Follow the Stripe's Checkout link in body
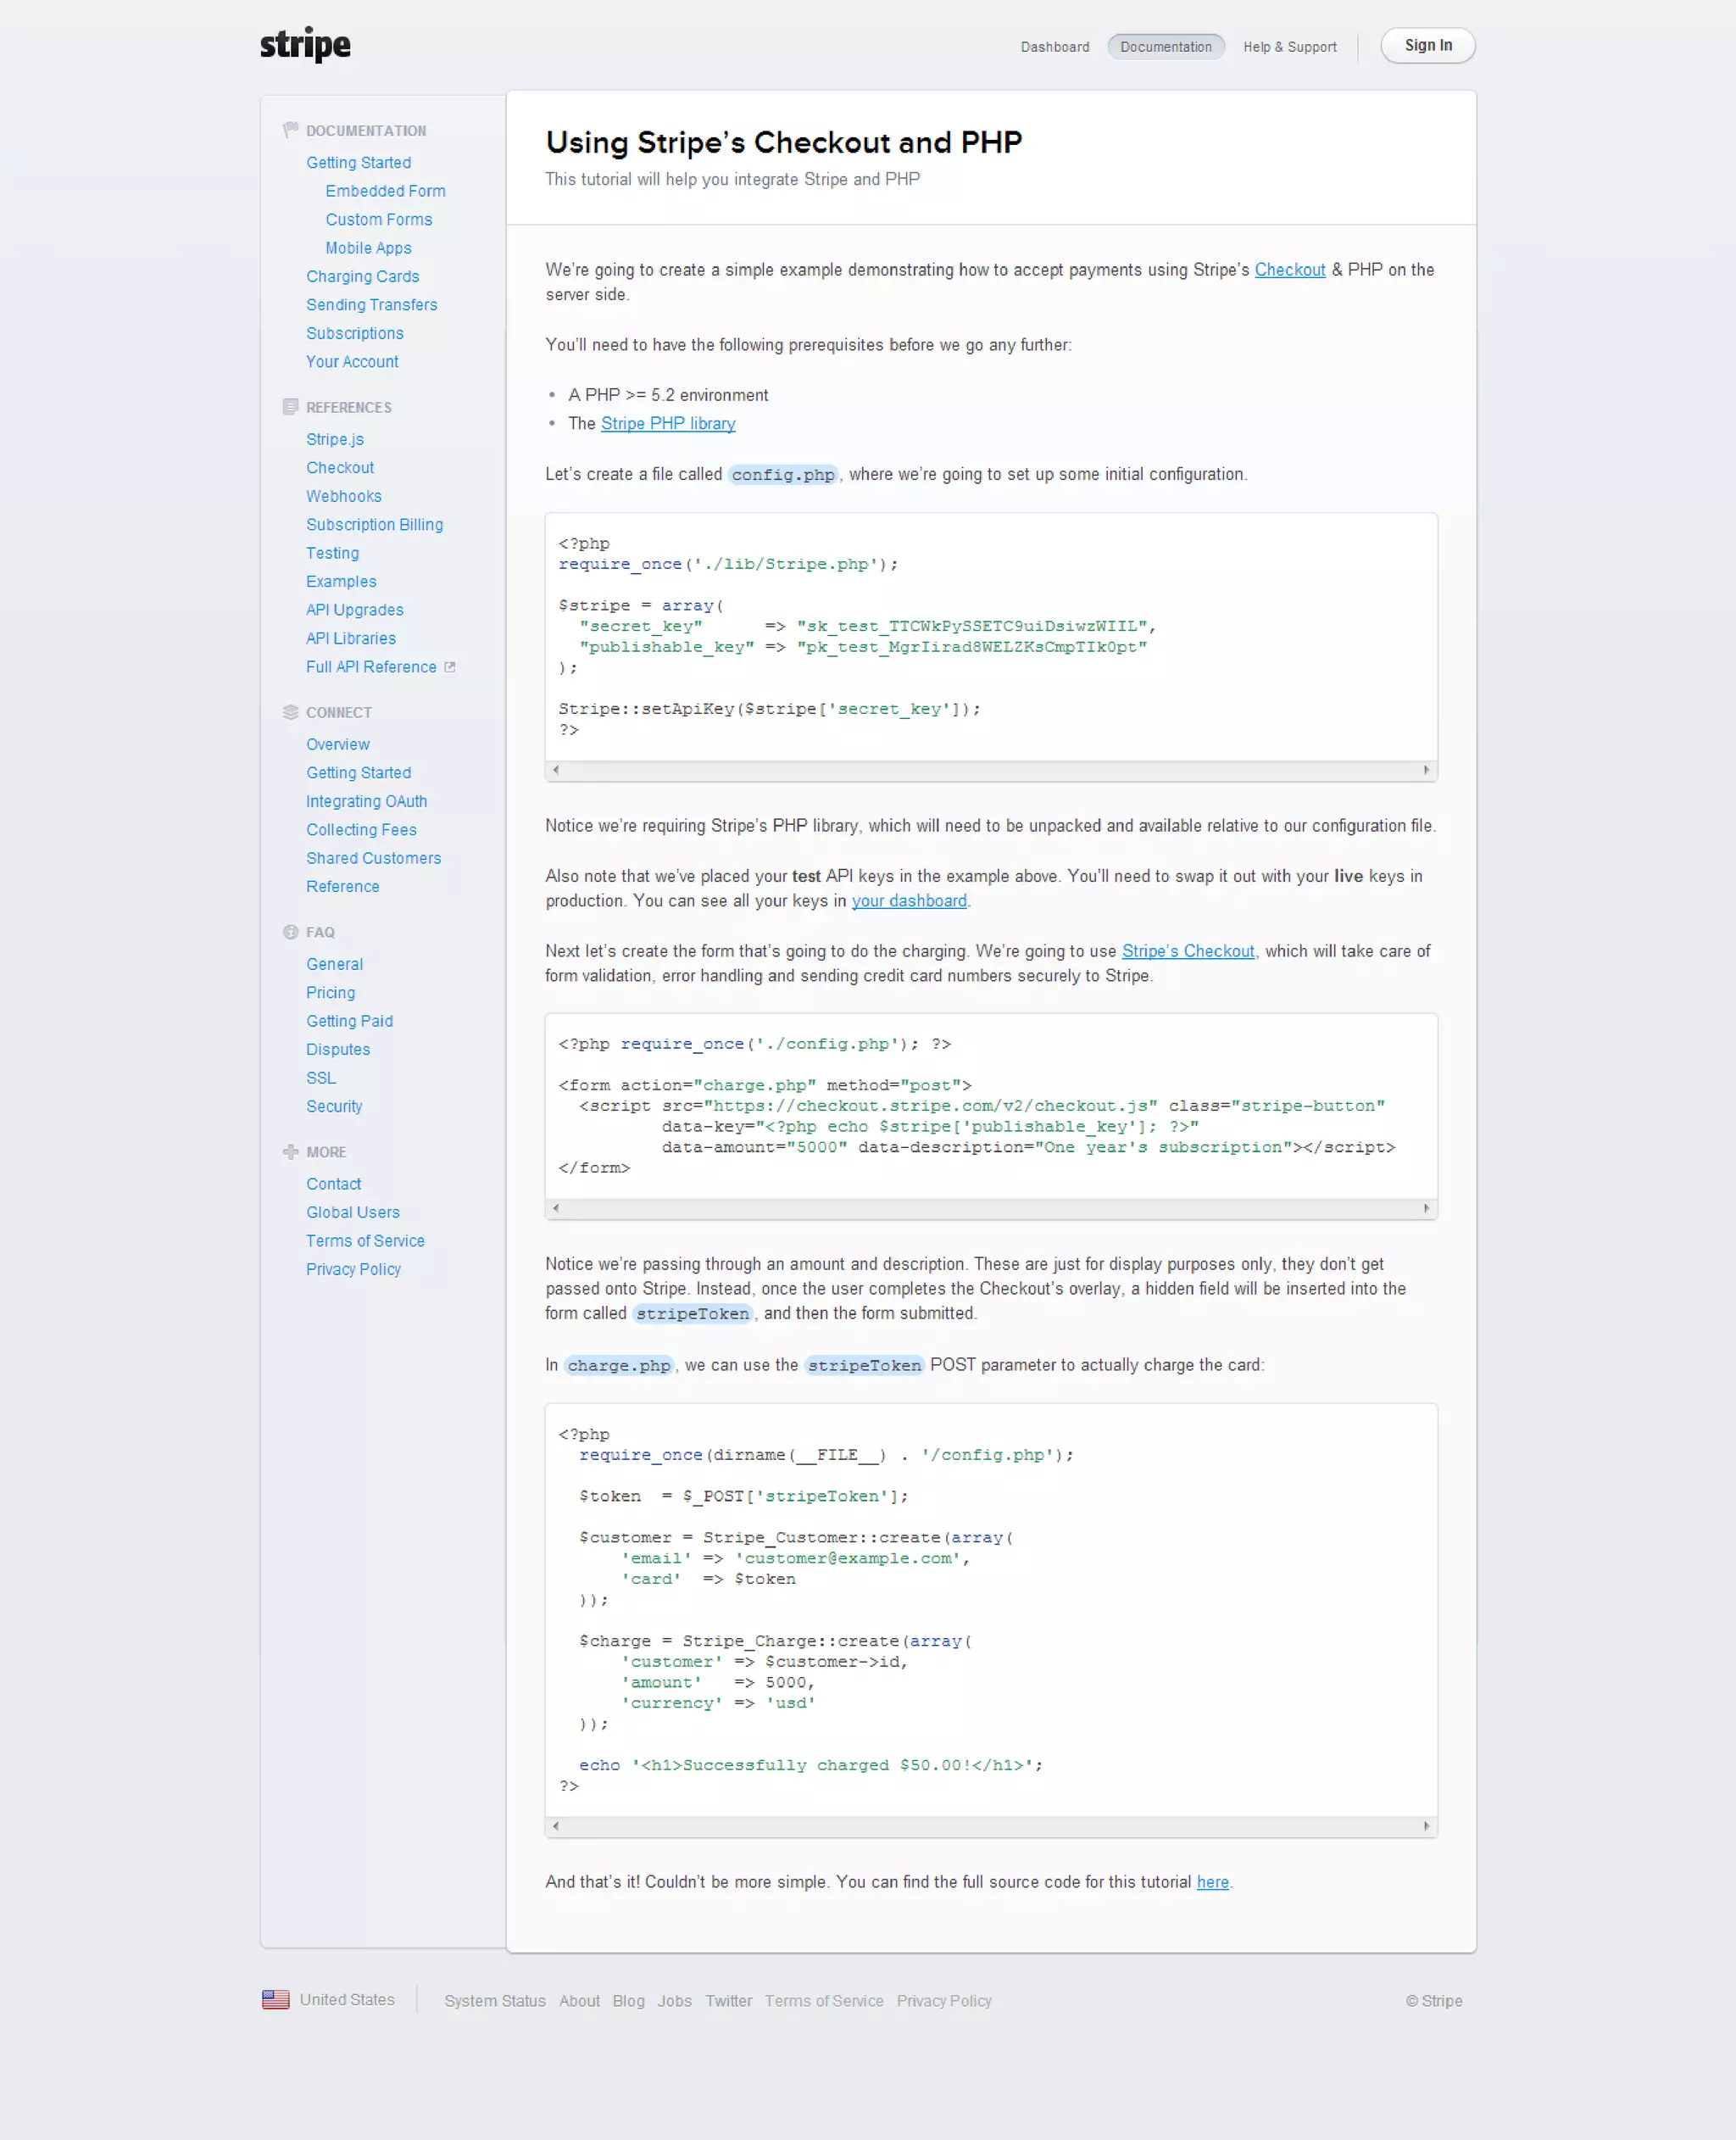Screen dimensions: 1736x2140 tap(1188, 952)
